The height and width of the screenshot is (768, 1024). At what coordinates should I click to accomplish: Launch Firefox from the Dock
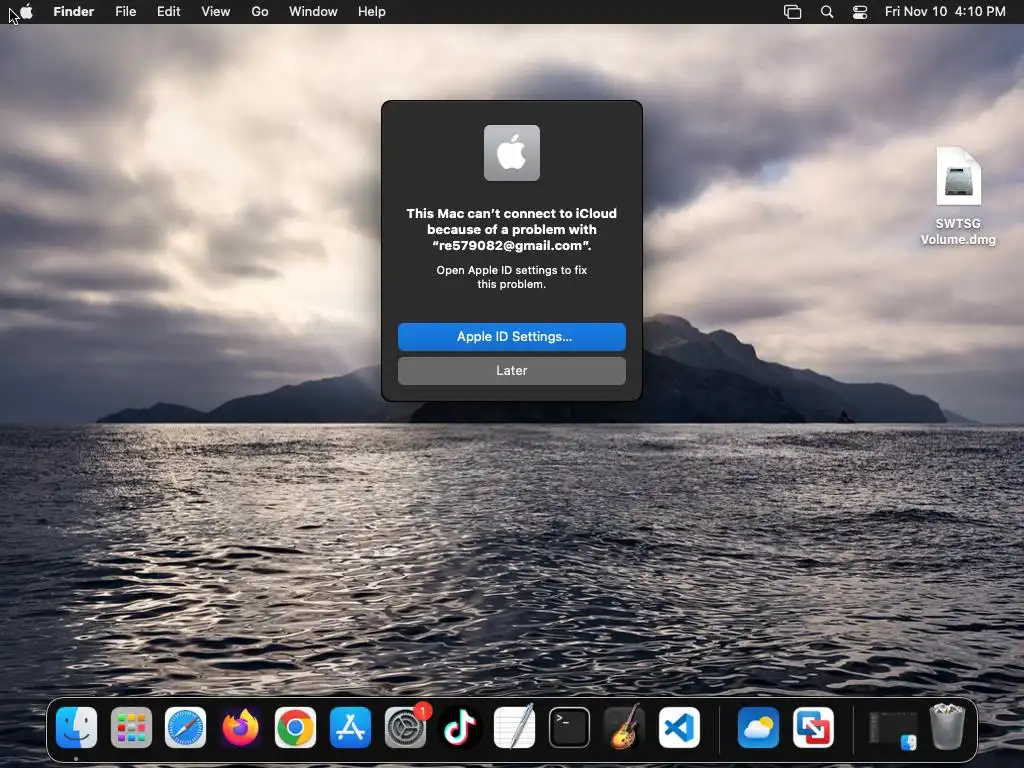(x=240, y=727)
